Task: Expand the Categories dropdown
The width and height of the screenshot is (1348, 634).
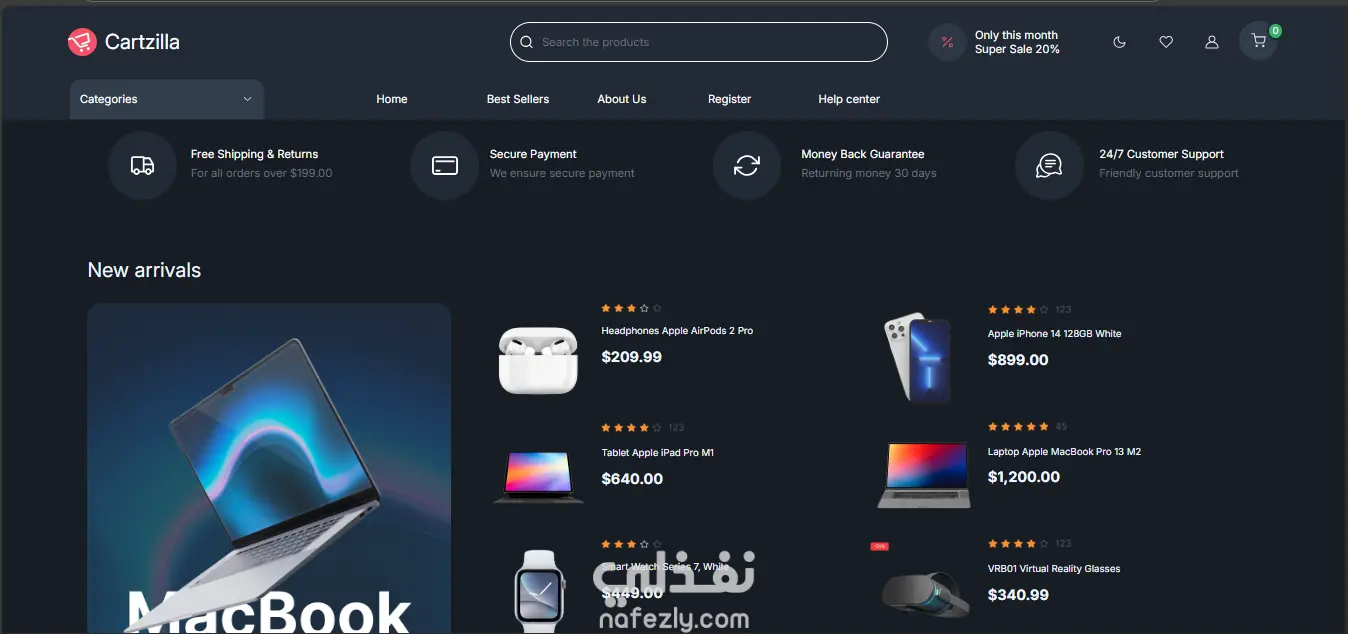Action: pyautogui.click(x=167, y=99)
